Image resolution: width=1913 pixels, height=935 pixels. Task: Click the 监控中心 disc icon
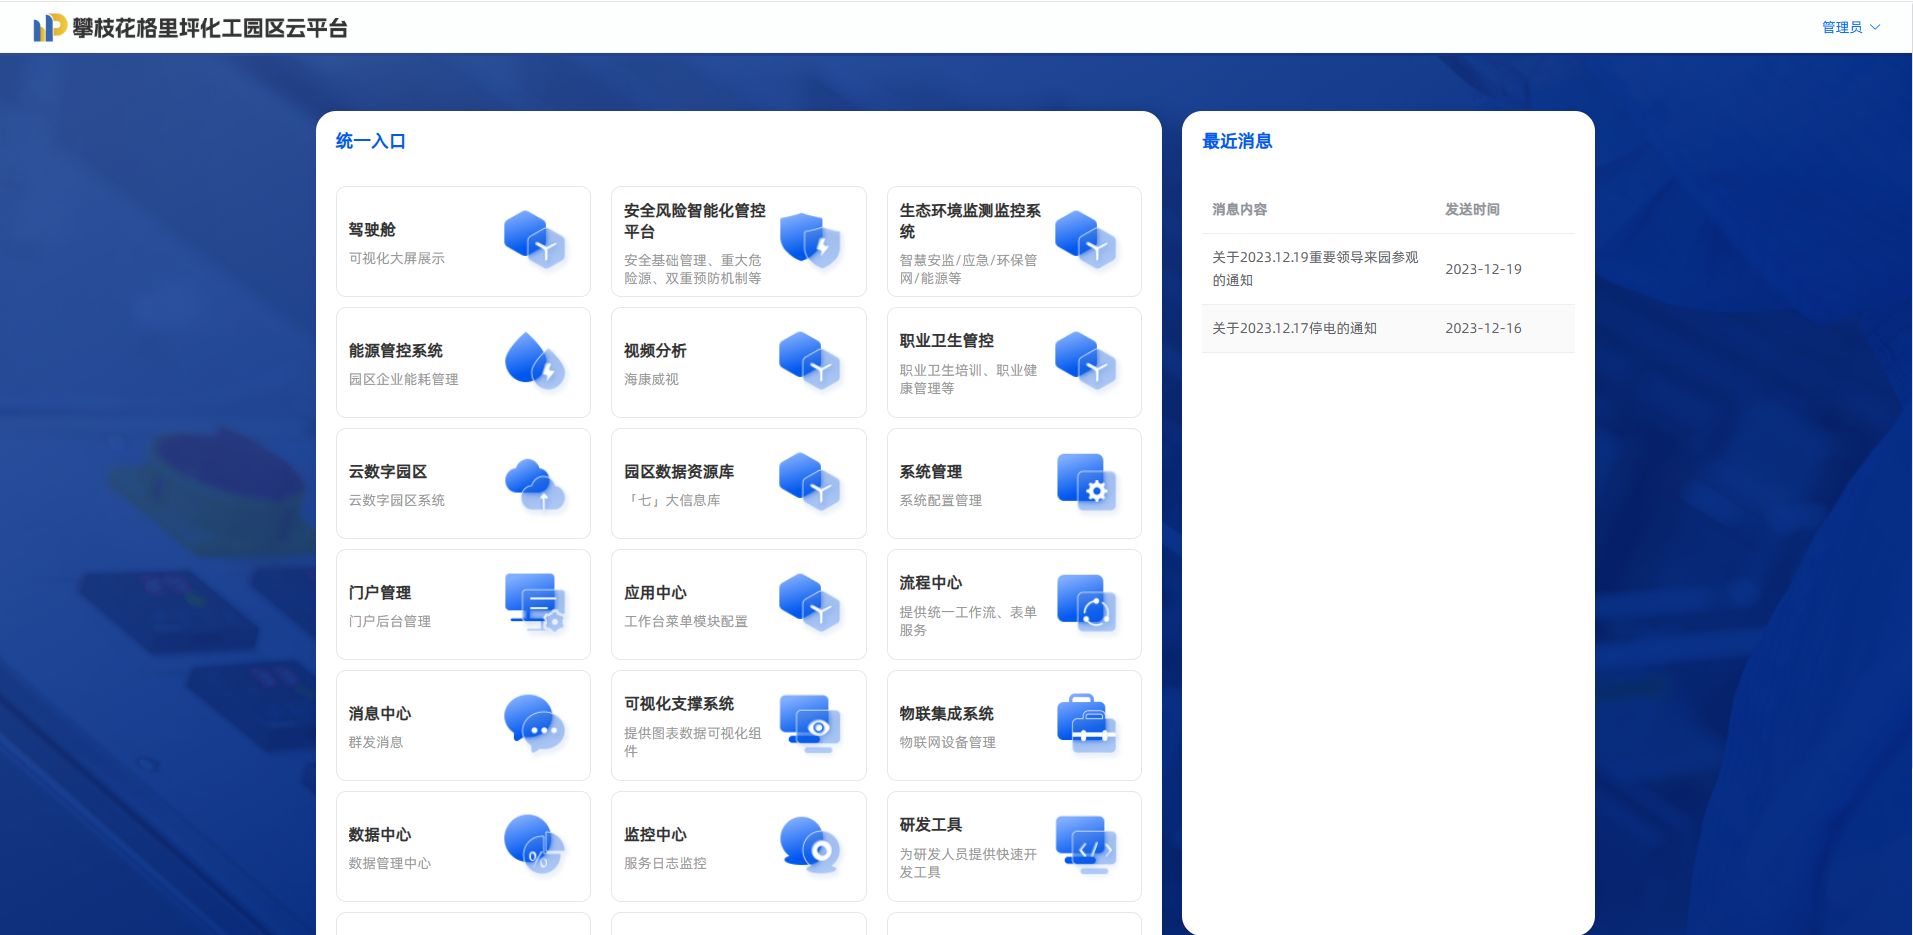810,846
